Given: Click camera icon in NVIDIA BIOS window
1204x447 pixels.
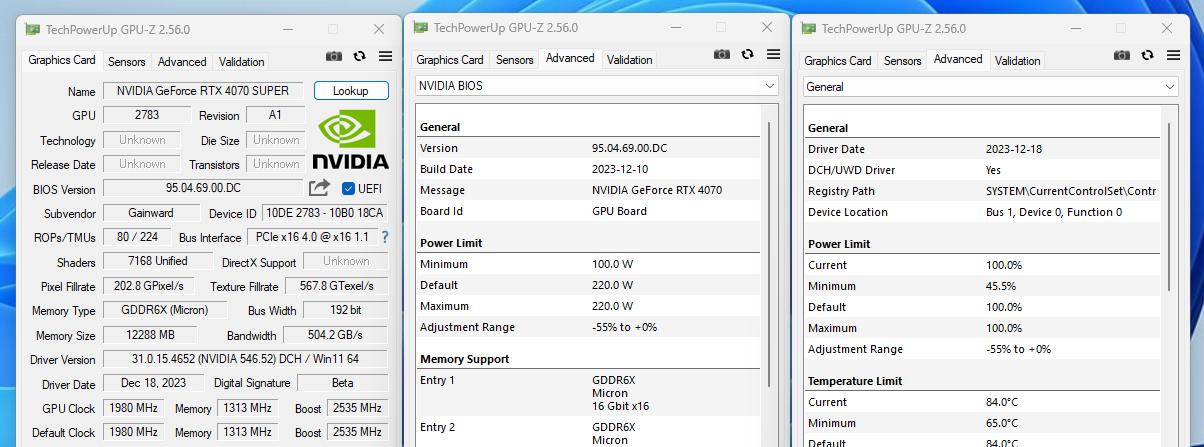Looking at the screenshot, I should click(722, 55).
